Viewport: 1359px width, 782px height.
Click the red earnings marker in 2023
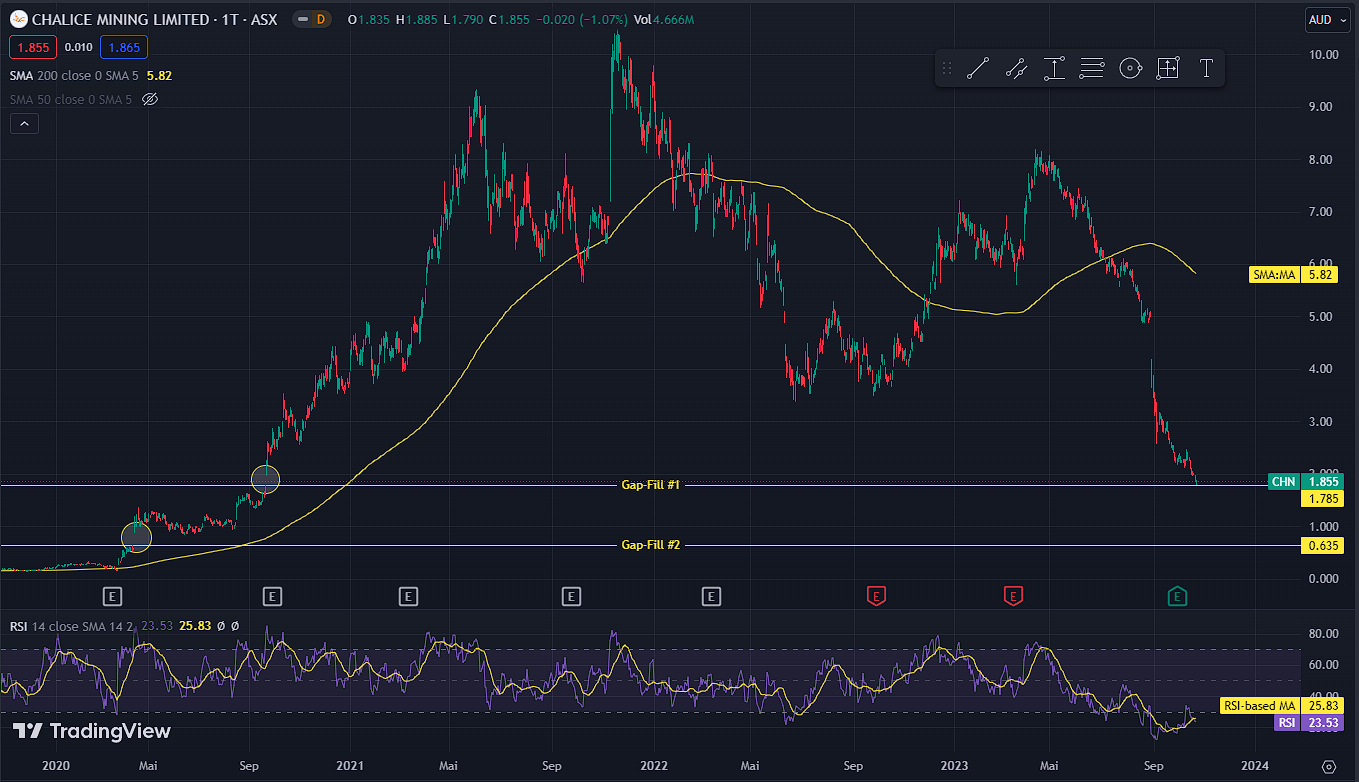pyautogui.click(x=1013, y=597)
